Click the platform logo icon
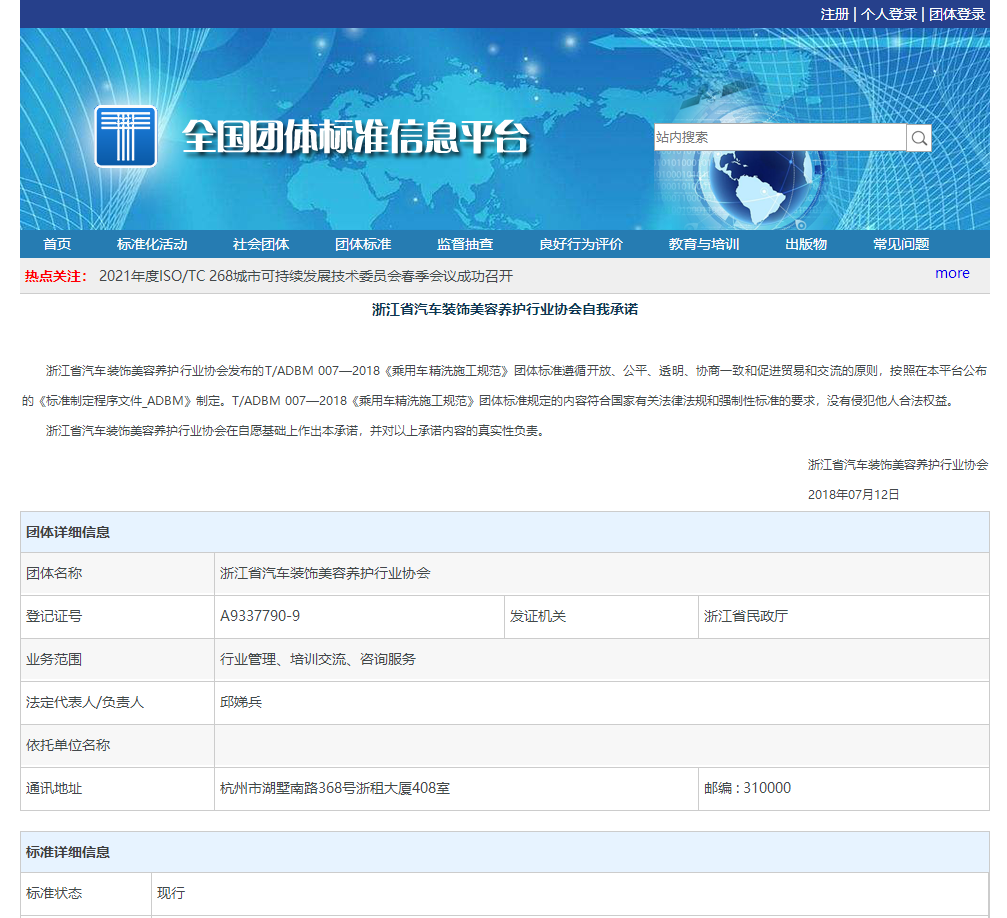 click(124, 137)
